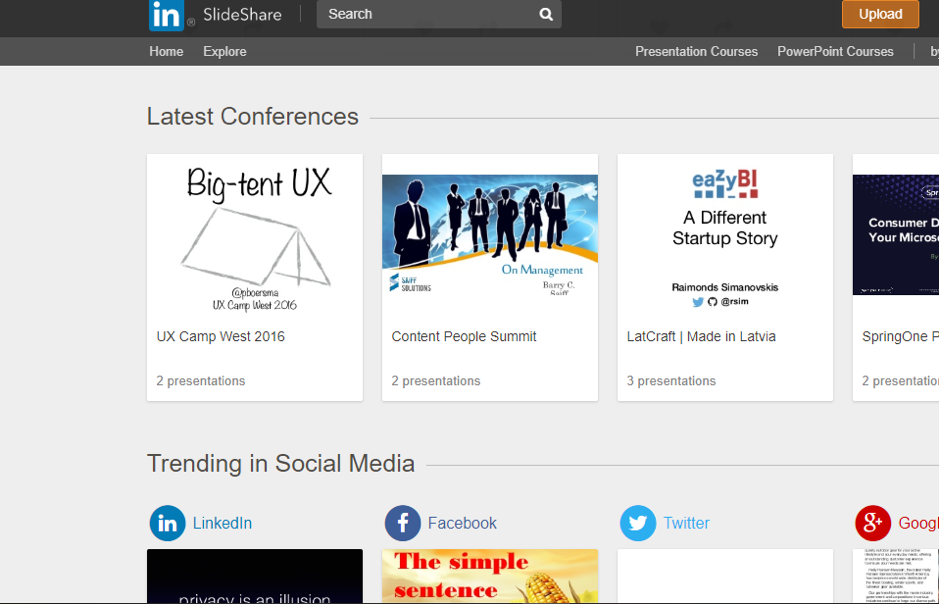Go to the Home menu item
This screenshot has width=939, height=604.
166,51
